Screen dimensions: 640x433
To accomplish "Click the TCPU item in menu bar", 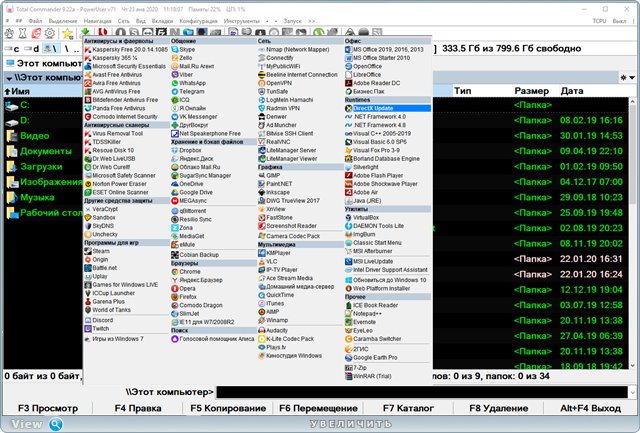I will point(599,21).
